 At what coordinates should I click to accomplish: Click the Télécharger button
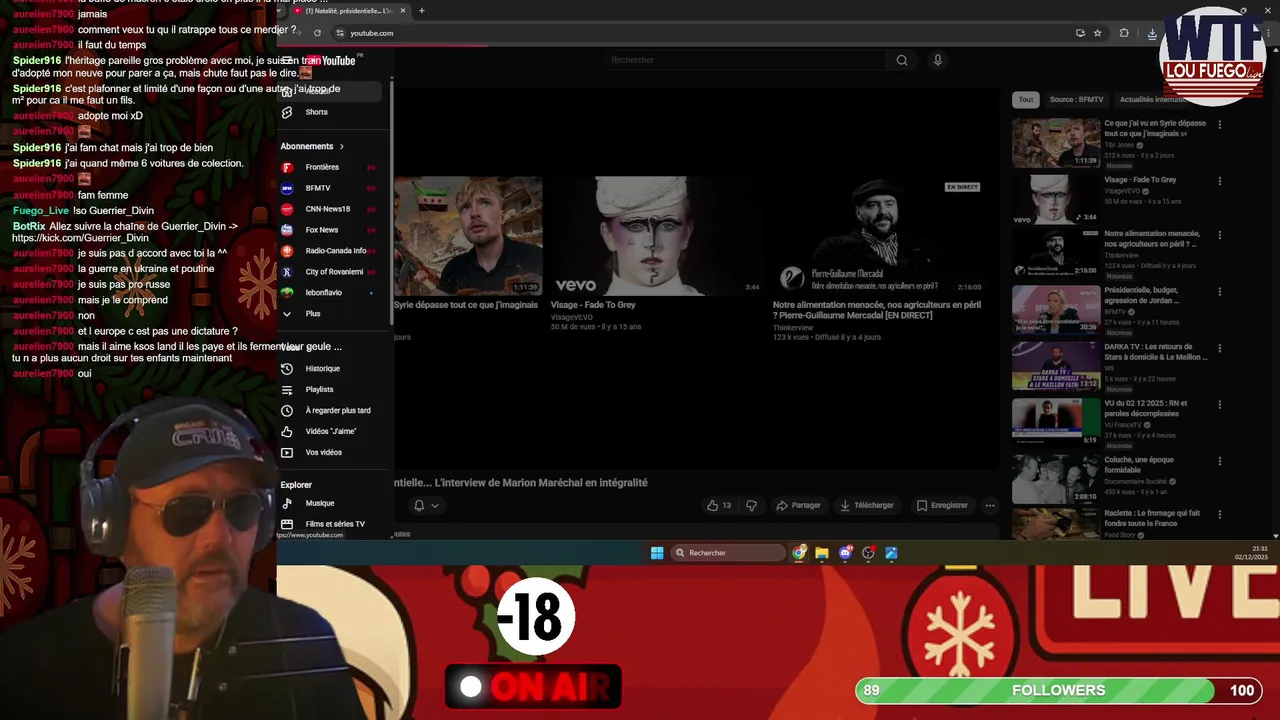click(867, 505)
